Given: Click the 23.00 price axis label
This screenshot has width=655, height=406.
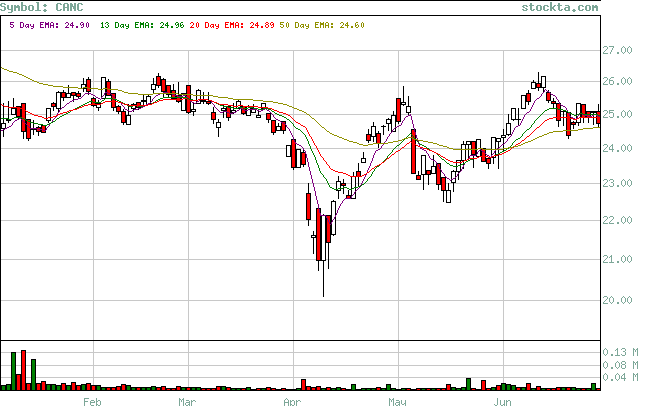Looking at the screenshot, I should click(x=617, y=183).
